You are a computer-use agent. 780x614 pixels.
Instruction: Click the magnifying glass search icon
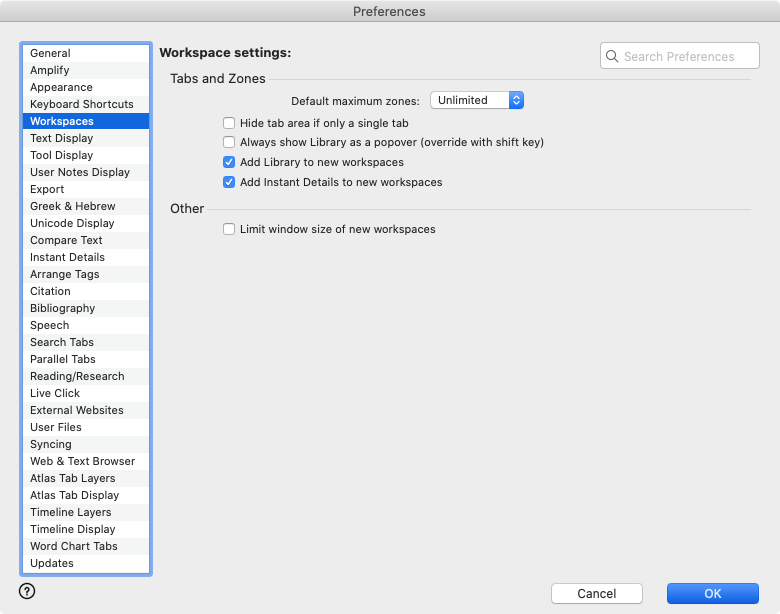tap(612, 57)
